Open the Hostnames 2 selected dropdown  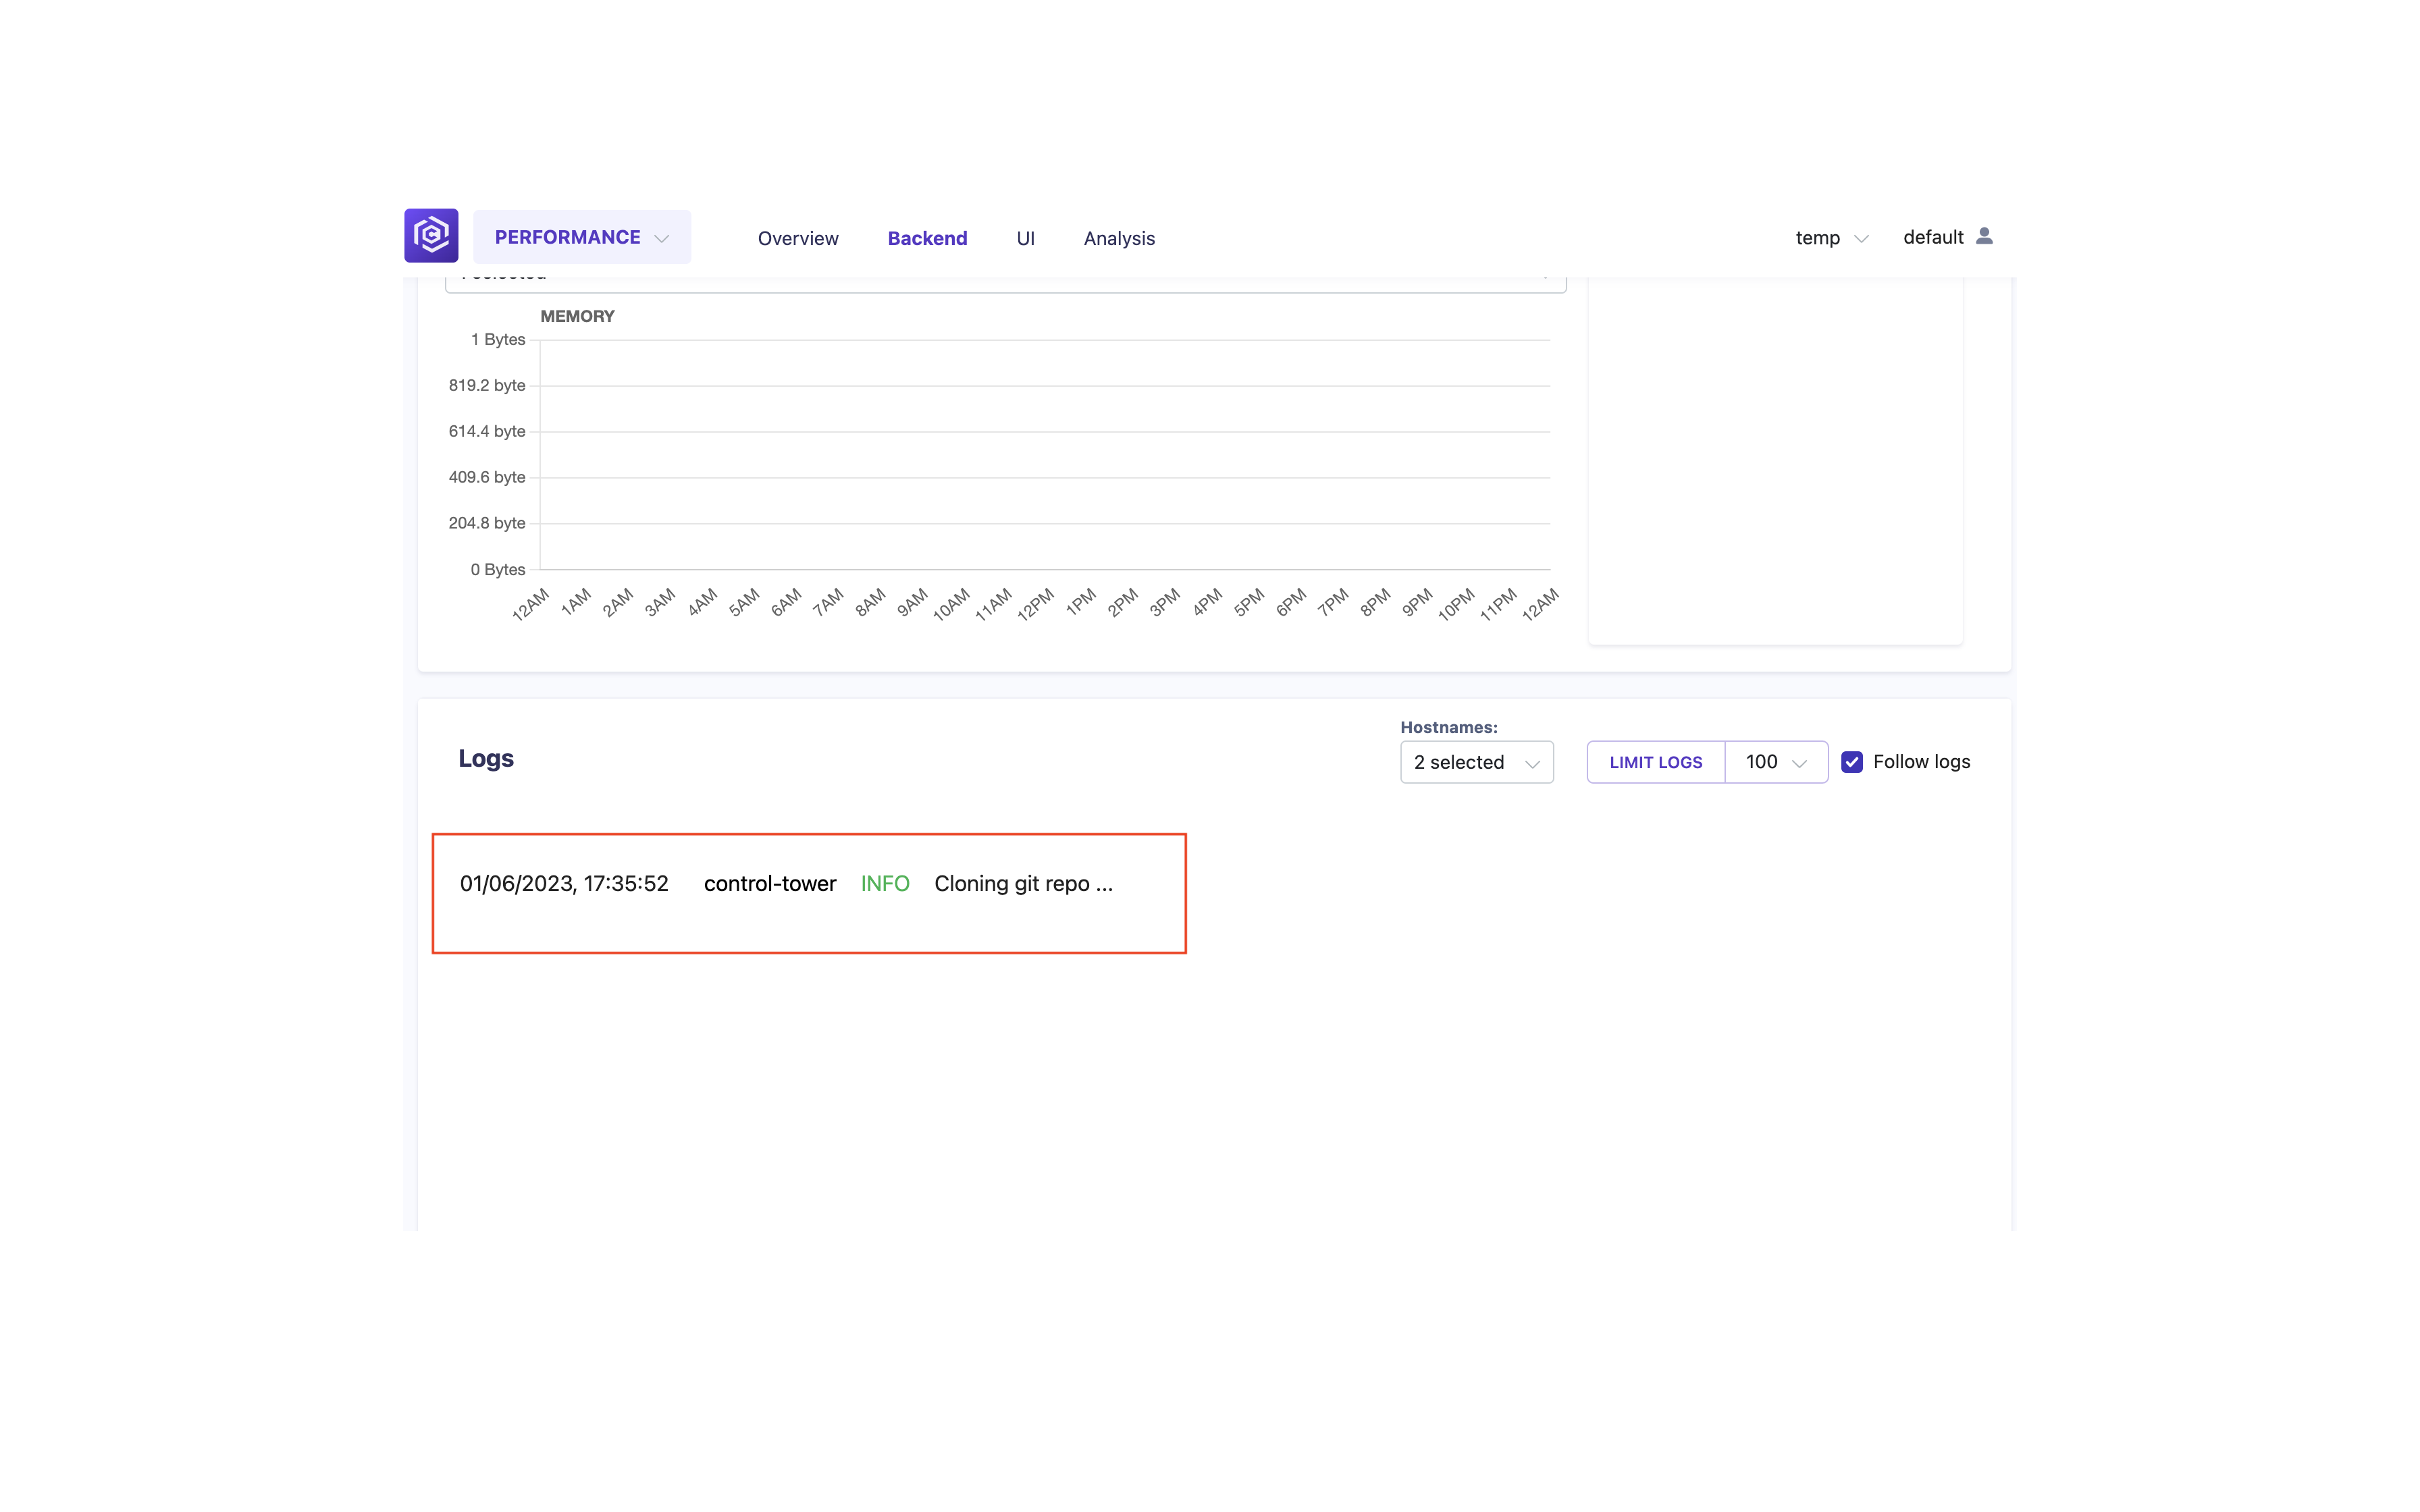click(1476, 762)
